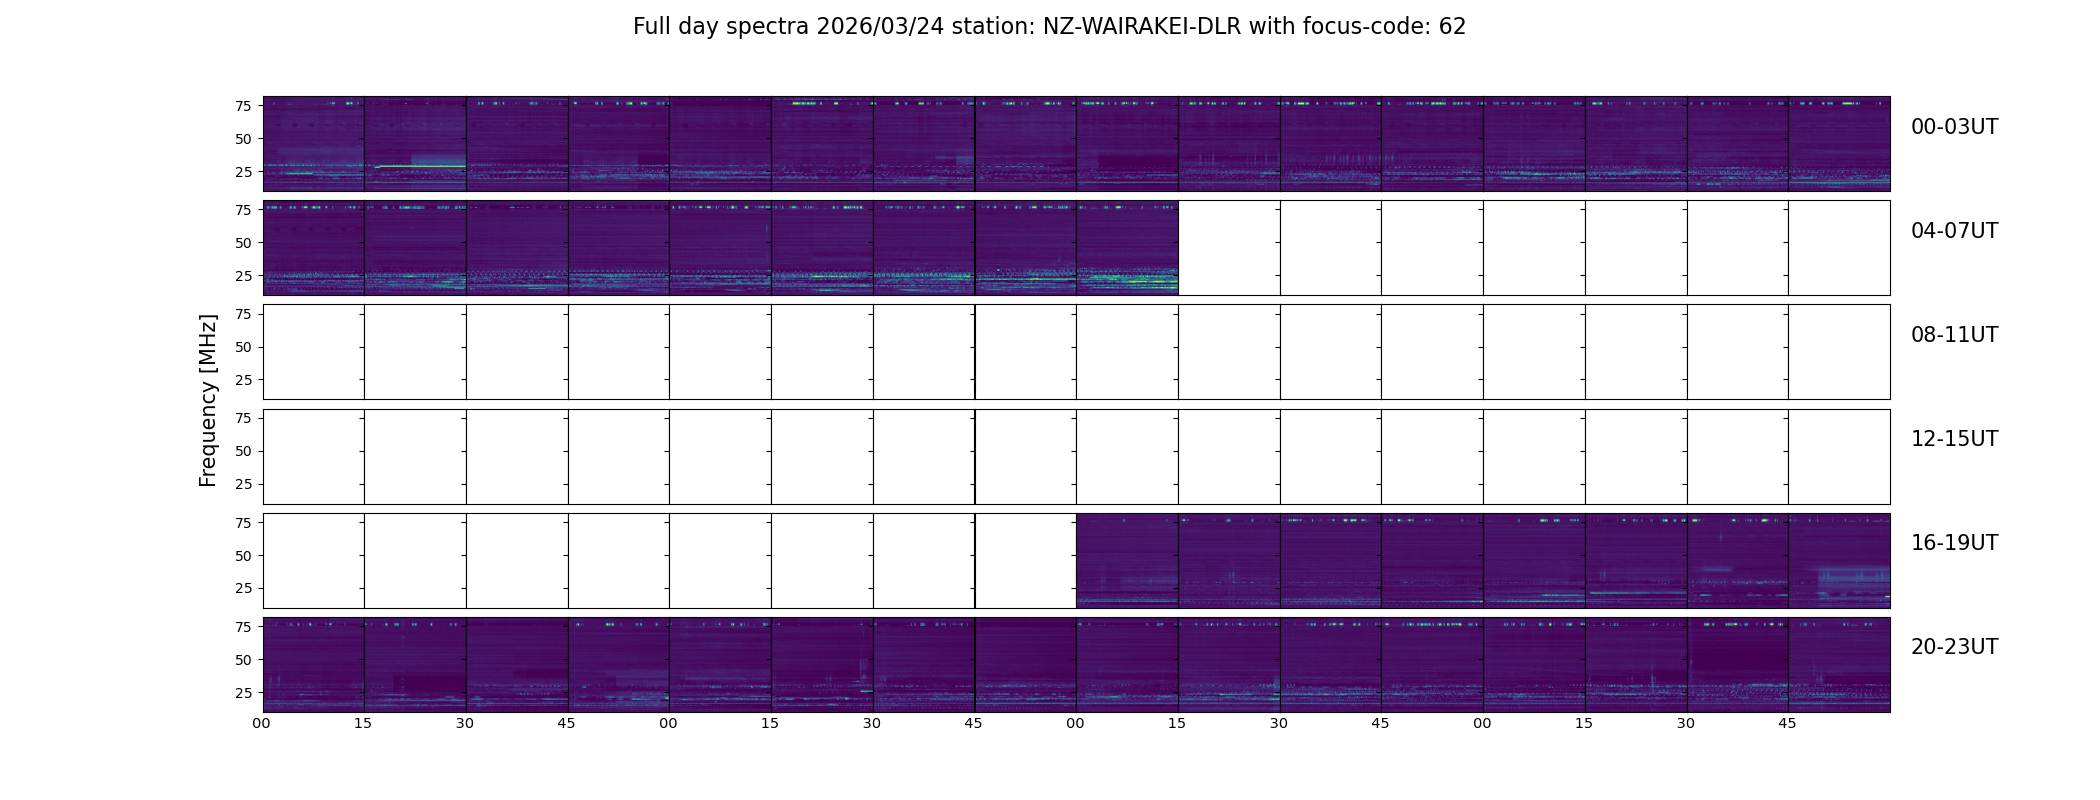Image resolution: width=2100 pixels, height=800 pixels.
Task: Select the 20-23UT row label
Action: pos(1954,647)
